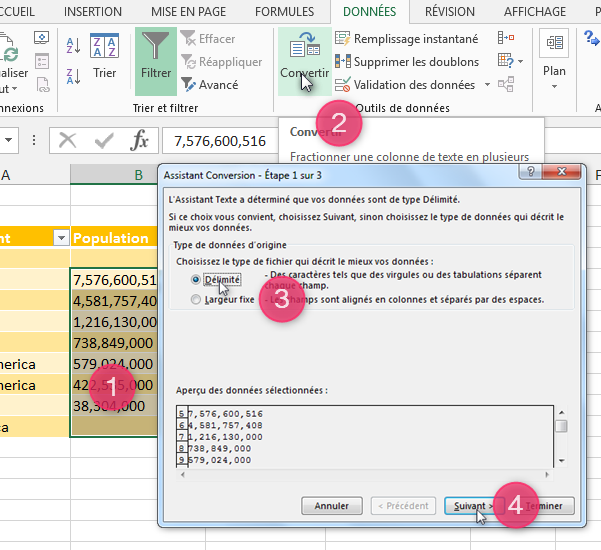Viewport: 601px width, 550px height.
Task: Click the Suivant button
Action: pos(474,506)
